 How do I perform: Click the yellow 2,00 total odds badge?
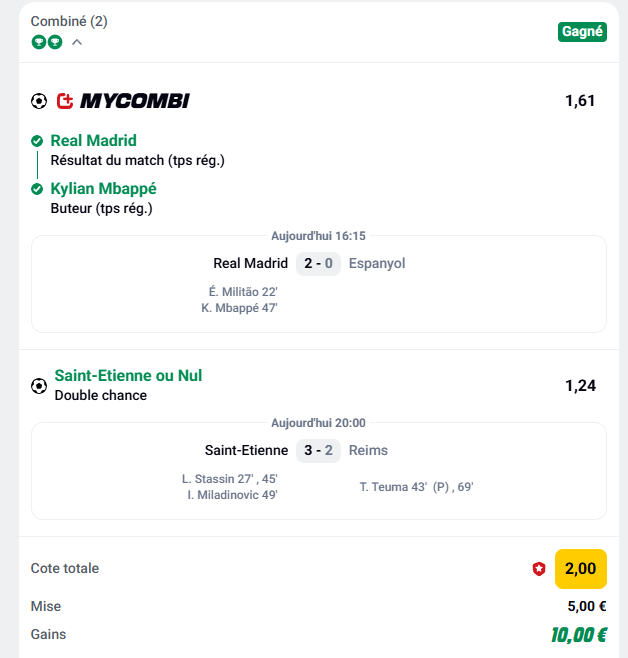(x=580, y=568)
